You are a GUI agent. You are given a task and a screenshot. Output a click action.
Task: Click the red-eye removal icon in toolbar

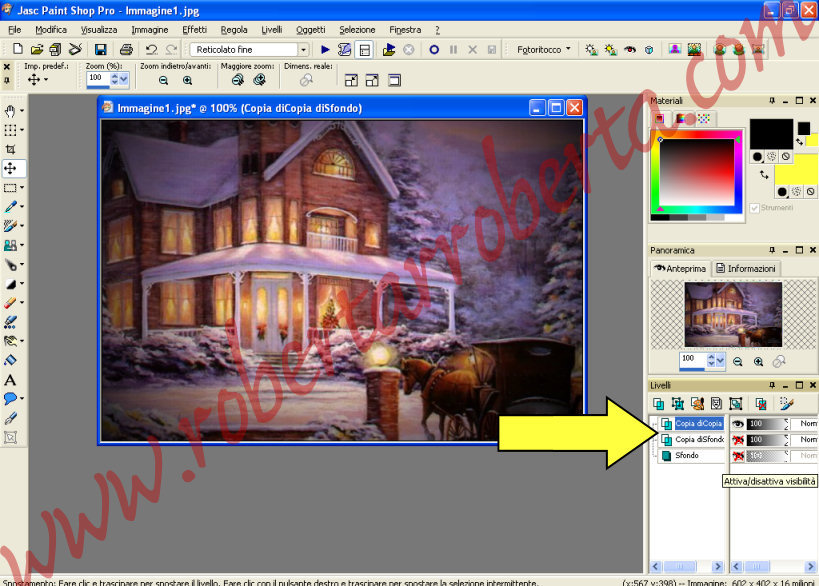(630, 49)
